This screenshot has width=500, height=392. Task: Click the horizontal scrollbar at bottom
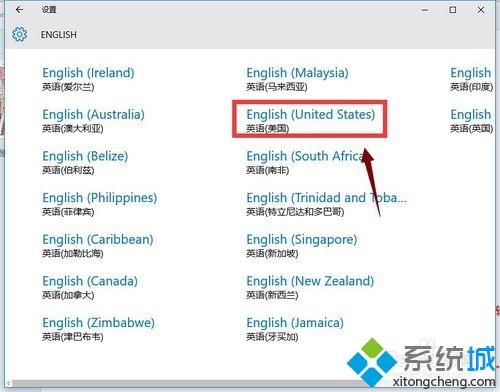tap(187, 384)
